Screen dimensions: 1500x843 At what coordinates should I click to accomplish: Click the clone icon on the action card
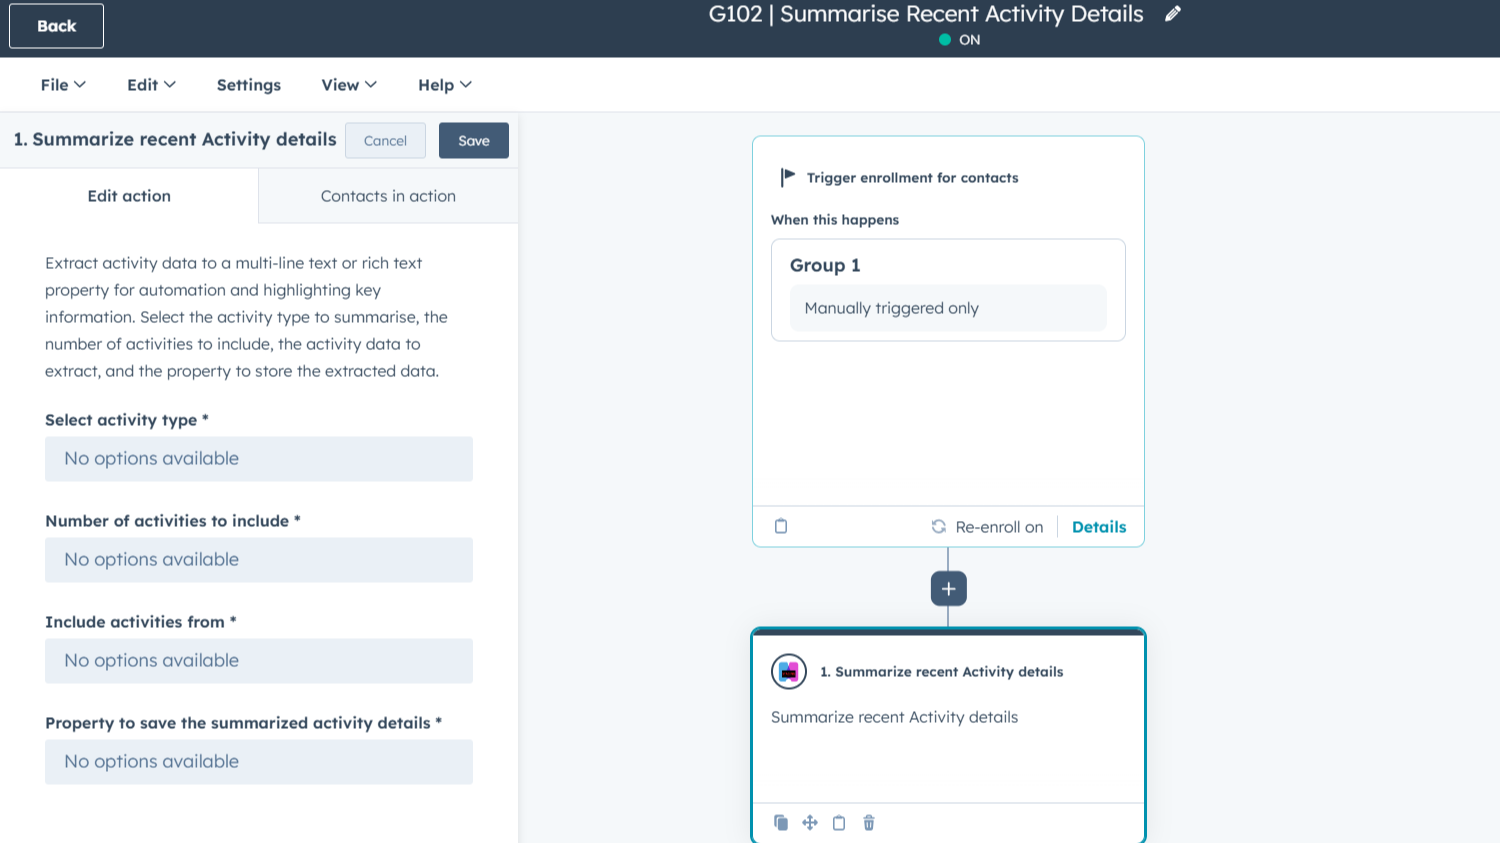point(781,823)
